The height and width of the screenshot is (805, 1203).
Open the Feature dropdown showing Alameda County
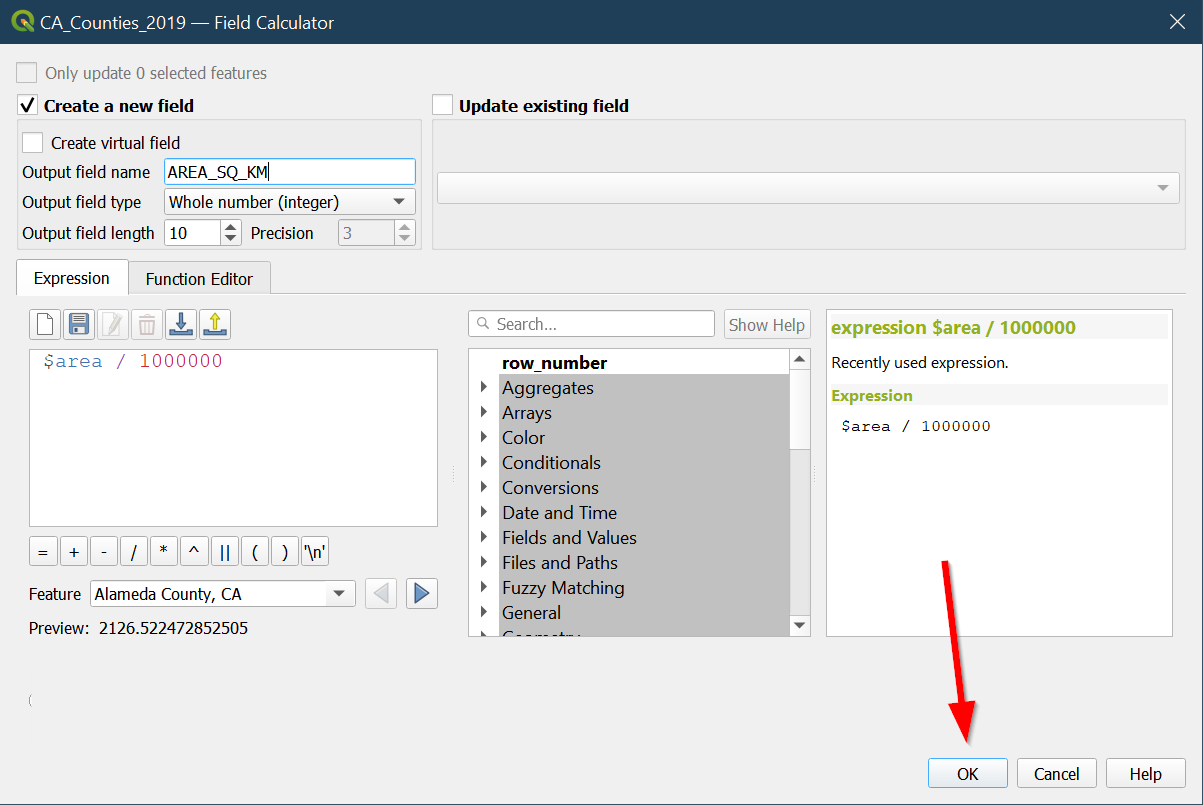tap(222, 594)
